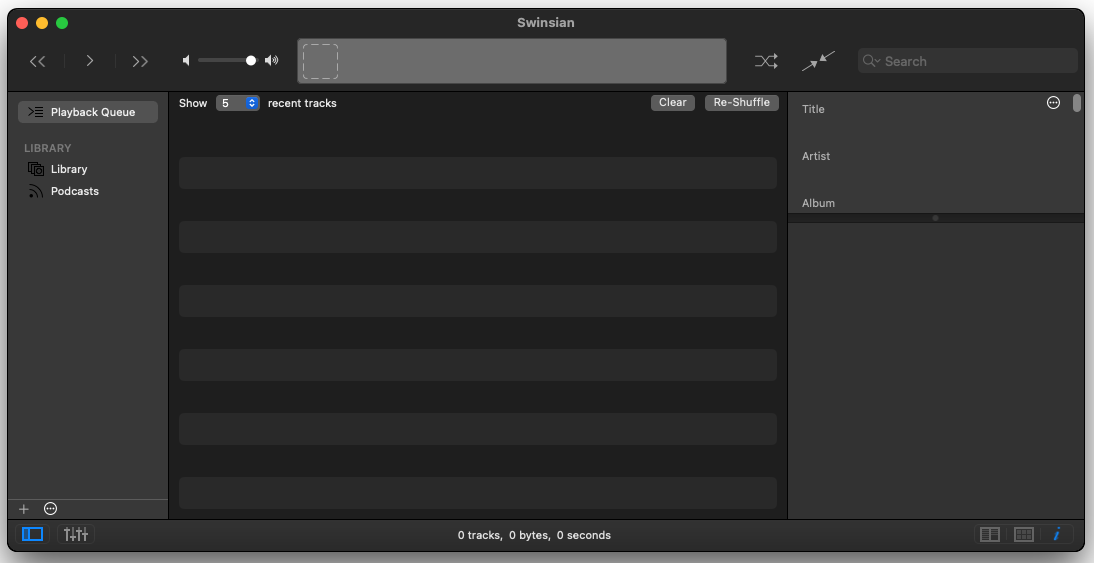
Task: Open the equalizer controls
Action: point(76,534)
